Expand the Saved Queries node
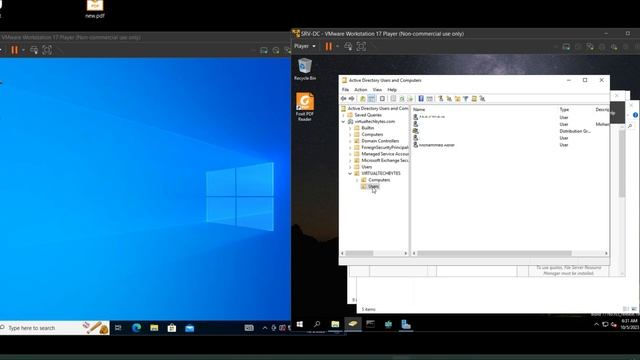This screenshot has height=360, width=640. coord(343,115)
